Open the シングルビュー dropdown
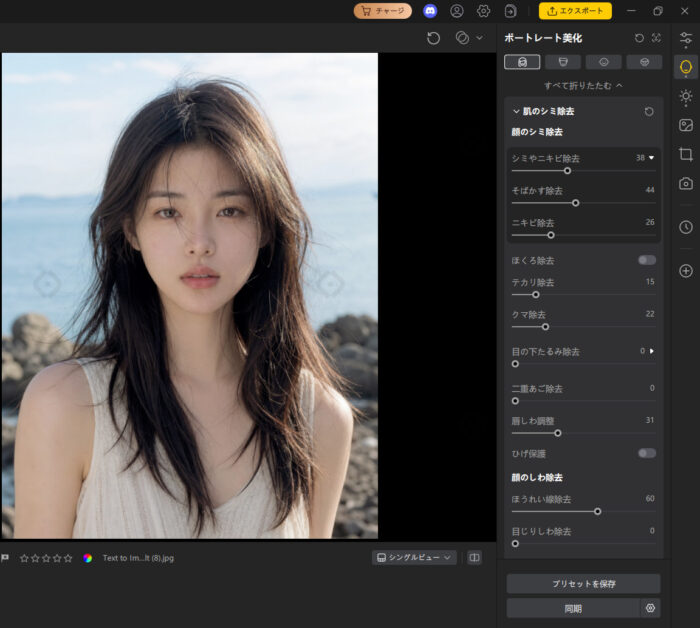The image size is (700, 628). (414, 557)
